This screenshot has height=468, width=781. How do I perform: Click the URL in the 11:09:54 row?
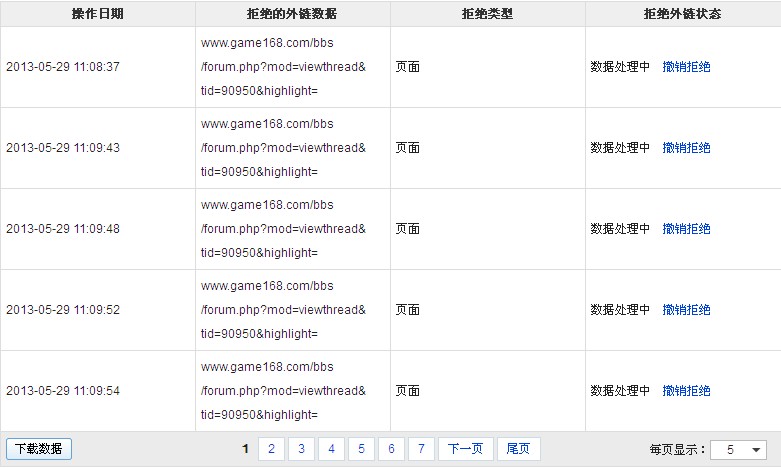tap(283, 391)
